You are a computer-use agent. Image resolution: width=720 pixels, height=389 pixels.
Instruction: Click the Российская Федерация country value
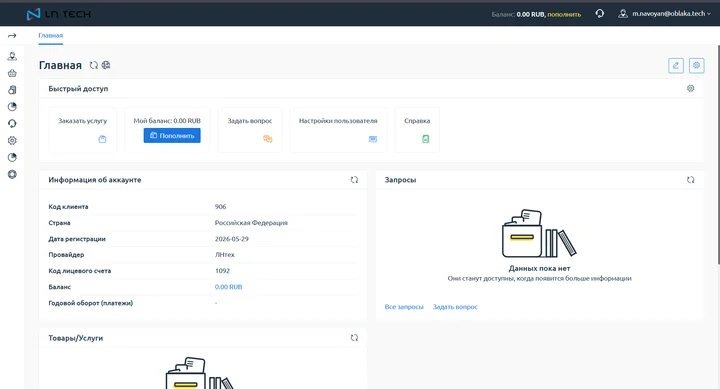tap(251, 223)
